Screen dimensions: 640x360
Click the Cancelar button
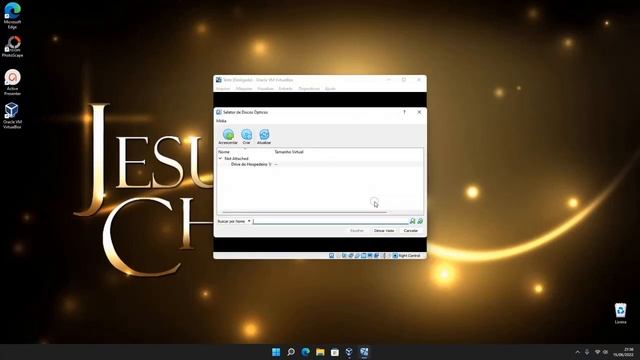pyautogui.click(x=411, y=231)
